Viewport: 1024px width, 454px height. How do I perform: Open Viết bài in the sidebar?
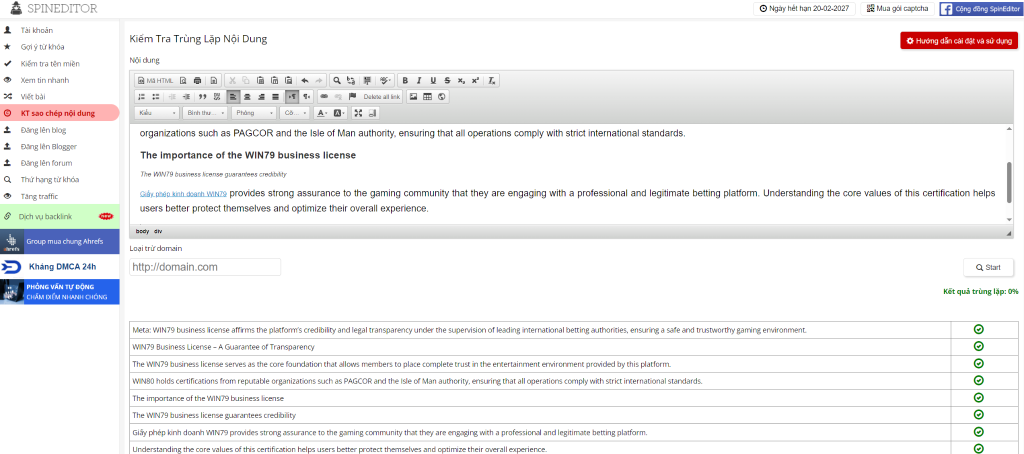(34, 96)
